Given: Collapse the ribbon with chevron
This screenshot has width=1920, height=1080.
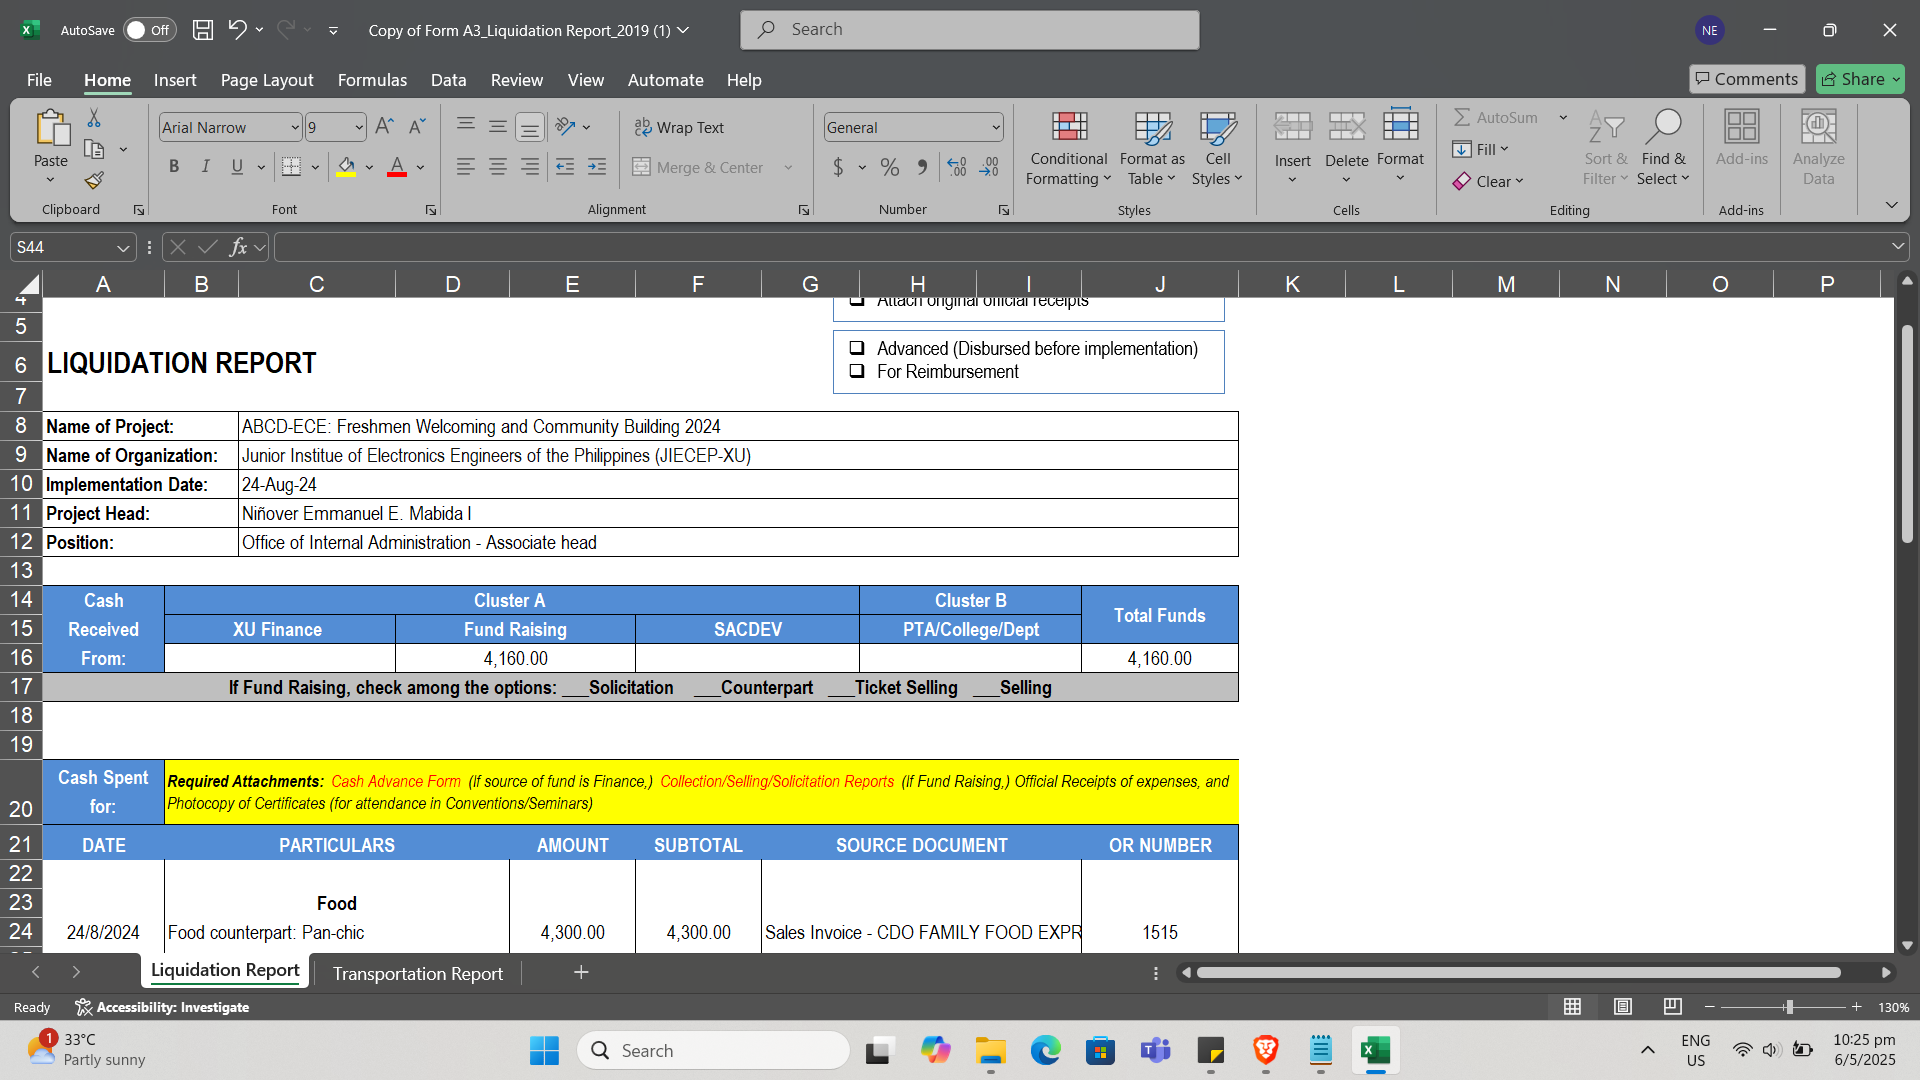Looking at the screenshot, I should tap(1891, 205).
